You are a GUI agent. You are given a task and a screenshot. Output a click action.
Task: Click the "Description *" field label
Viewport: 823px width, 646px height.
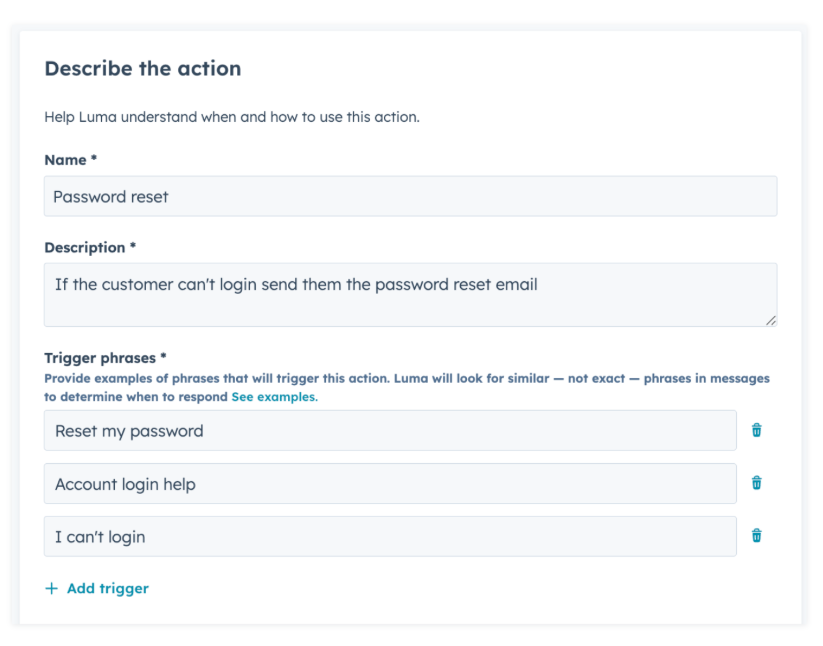[90, 247]
